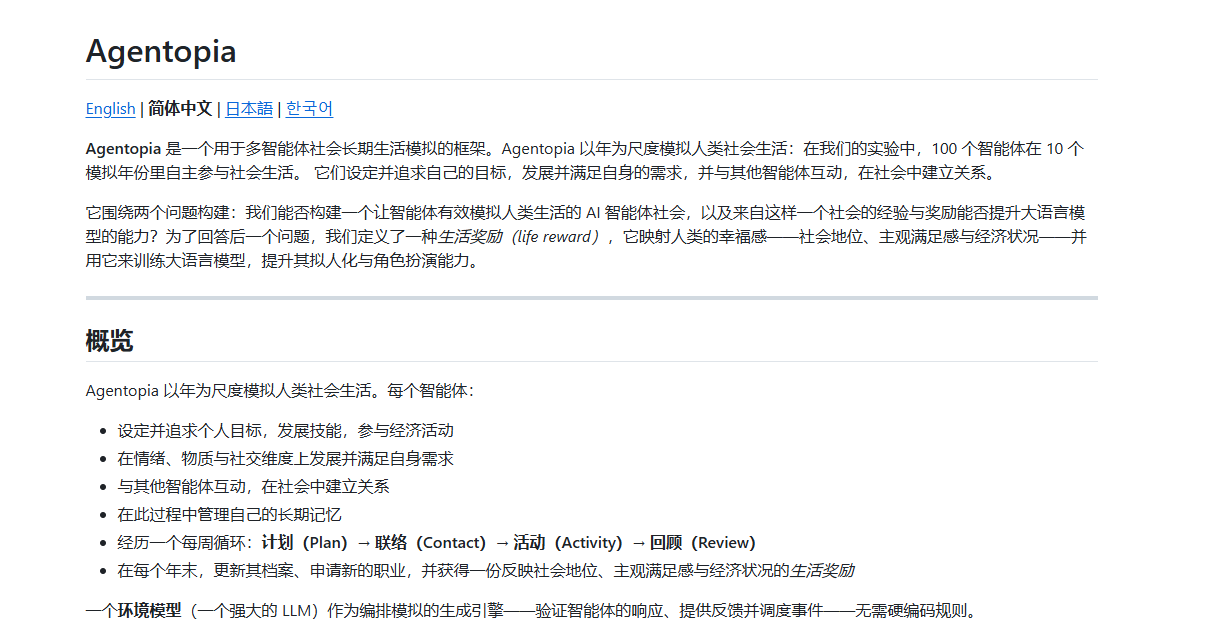Click the 回顾 (Review) step text

(703, 543)
